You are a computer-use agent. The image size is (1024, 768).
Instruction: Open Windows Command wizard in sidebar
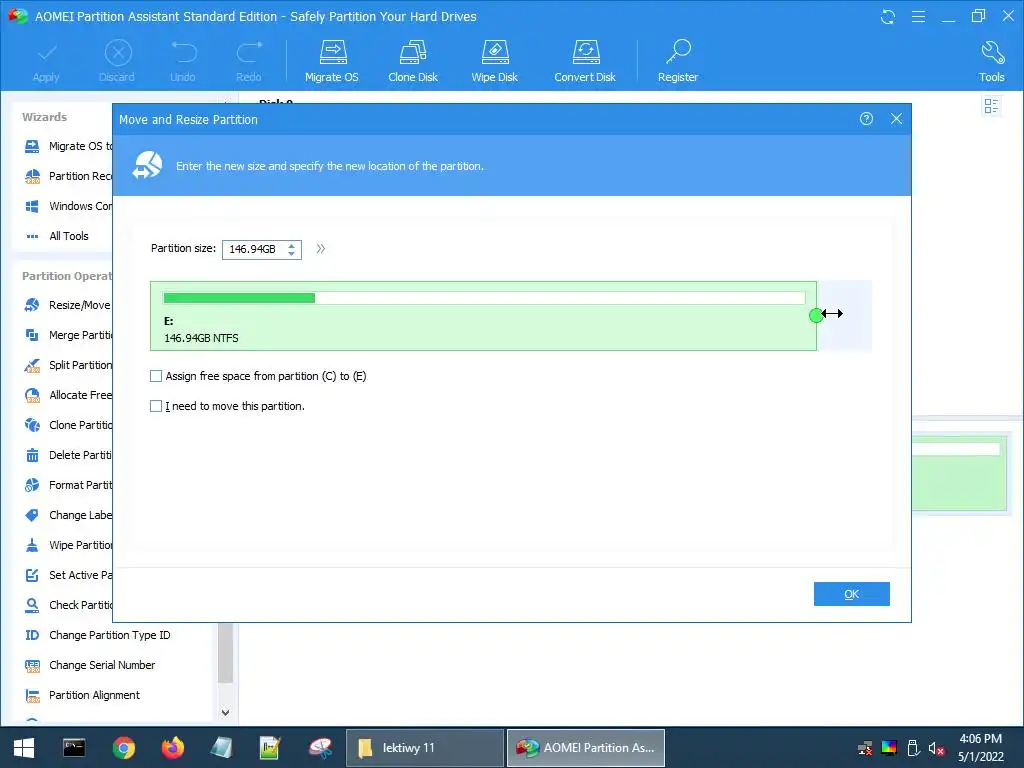click(68, 206)
